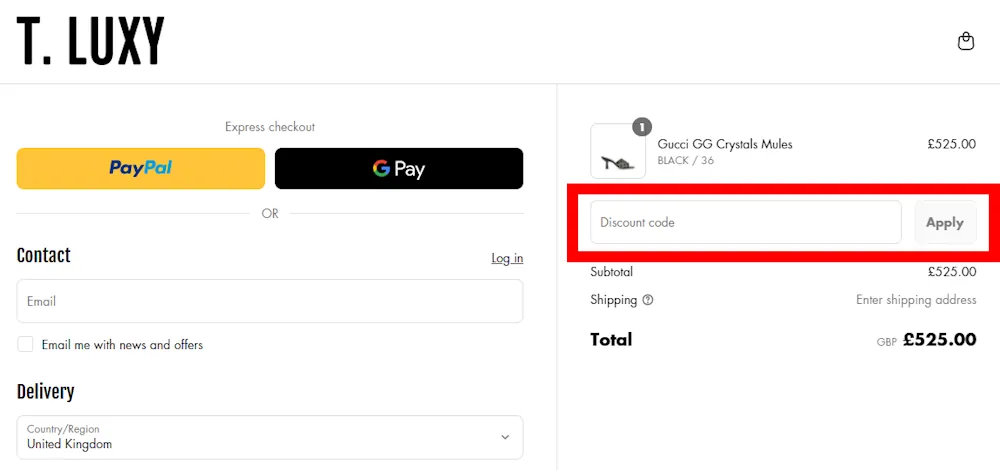Image resolution: width=1000 pixels, height=470 pixels.
Task: Click the BLACK / 36 variant text
Action: coord(686,160)
